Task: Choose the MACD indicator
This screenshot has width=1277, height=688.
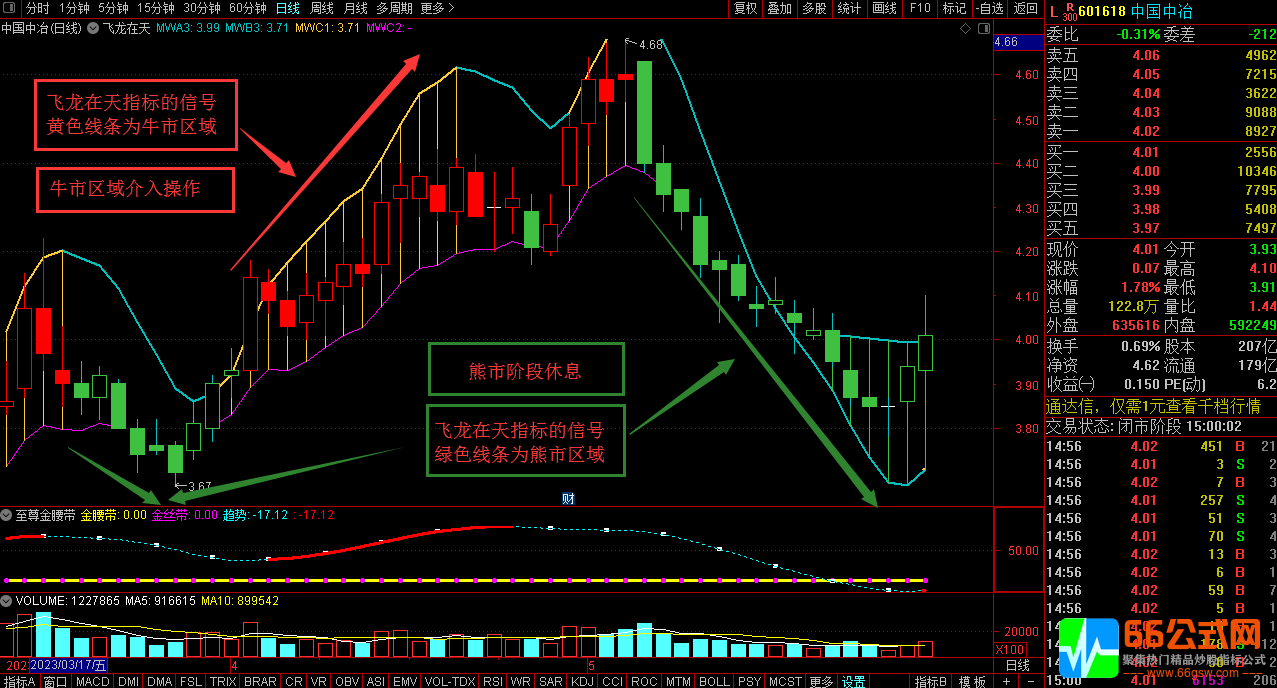Action: click(x=92, y=681)
